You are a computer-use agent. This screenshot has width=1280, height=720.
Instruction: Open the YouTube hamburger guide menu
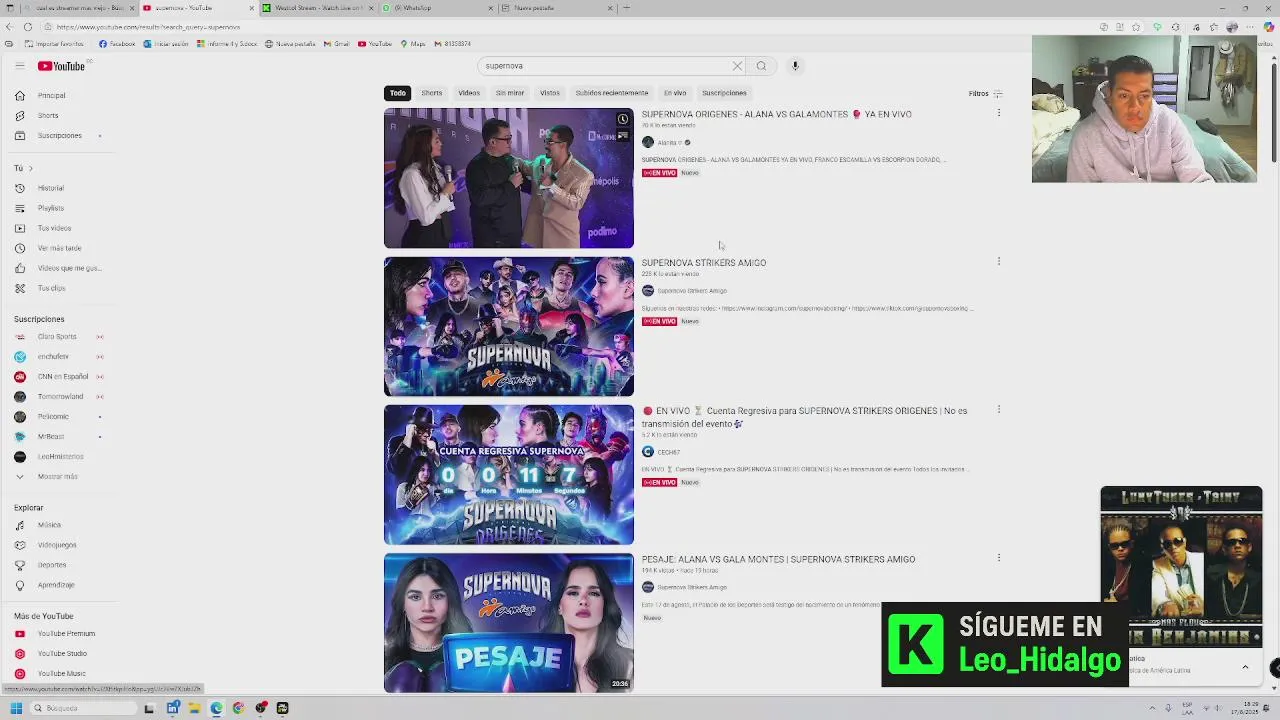[x=19, y=66]
